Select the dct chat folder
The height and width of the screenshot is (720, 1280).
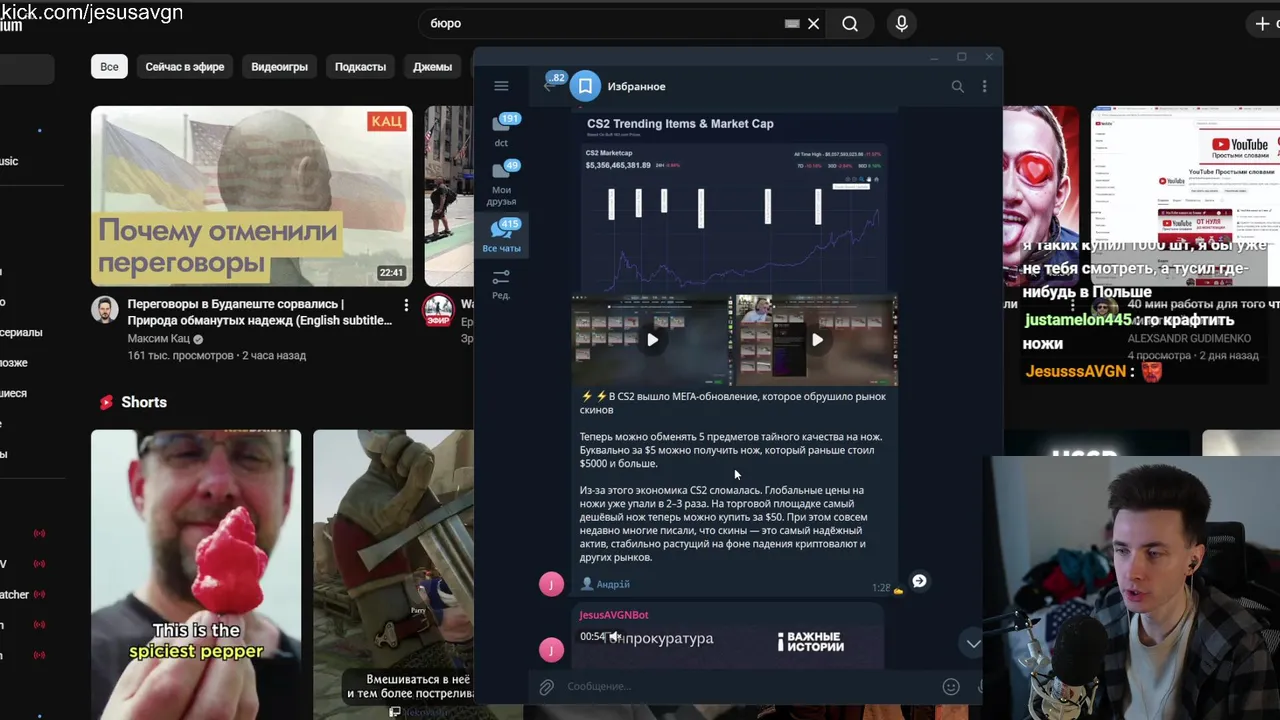click(x=501, y=130)
